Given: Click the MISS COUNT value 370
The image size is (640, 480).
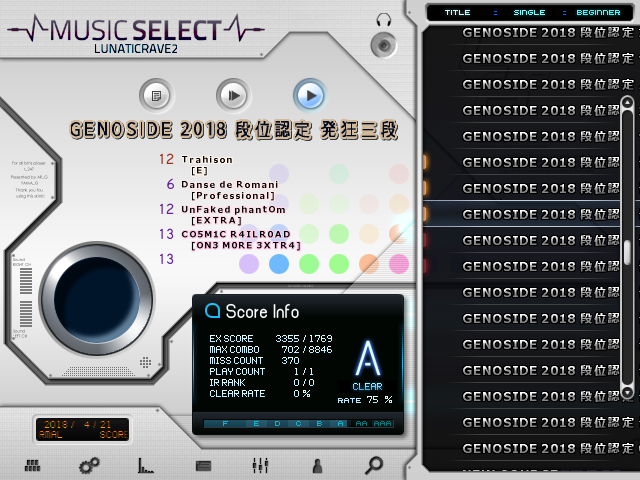Looking at the screenshot, I should point(290,361).
